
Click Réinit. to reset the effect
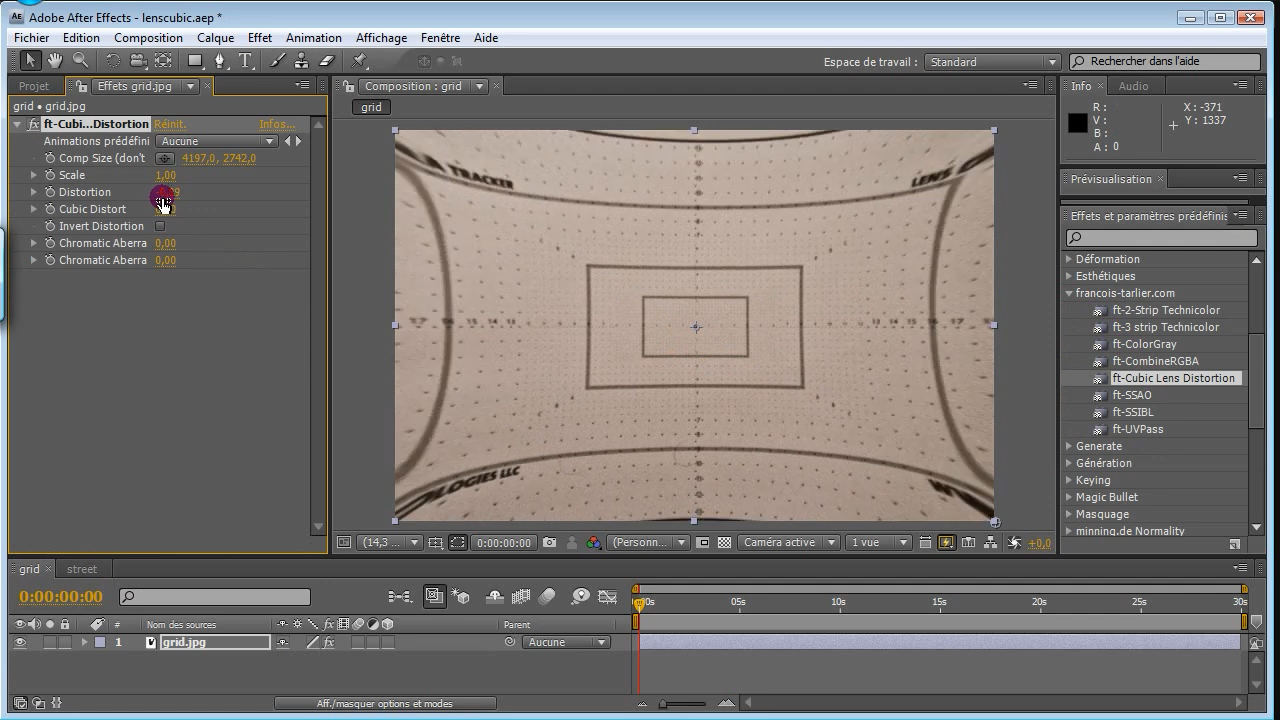(x=170, y=124)
